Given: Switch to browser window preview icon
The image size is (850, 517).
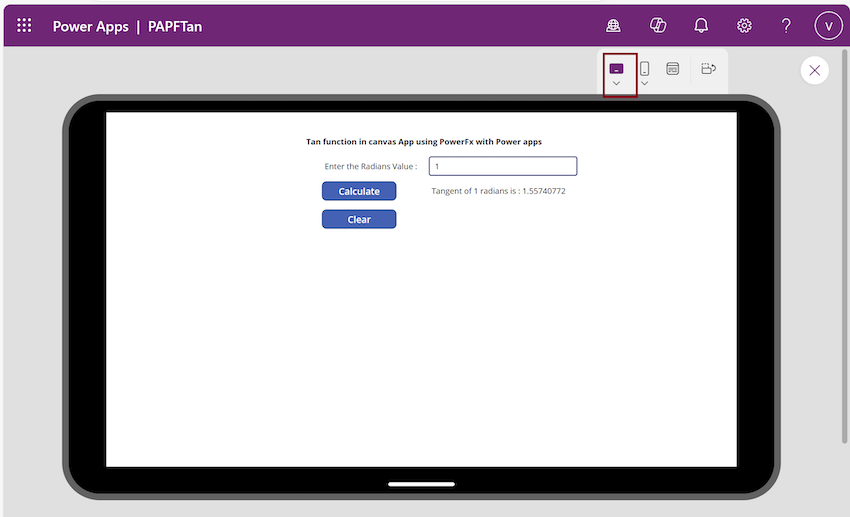Looking at the screenshot, I should point(673,69).
